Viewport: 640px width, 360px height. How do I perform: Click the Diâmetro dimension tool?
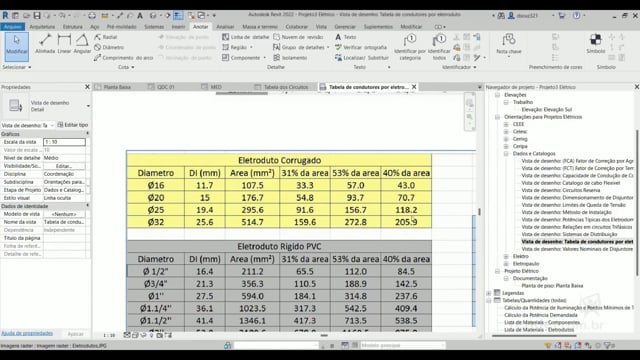pyautogui.click(x=109, y=47)
